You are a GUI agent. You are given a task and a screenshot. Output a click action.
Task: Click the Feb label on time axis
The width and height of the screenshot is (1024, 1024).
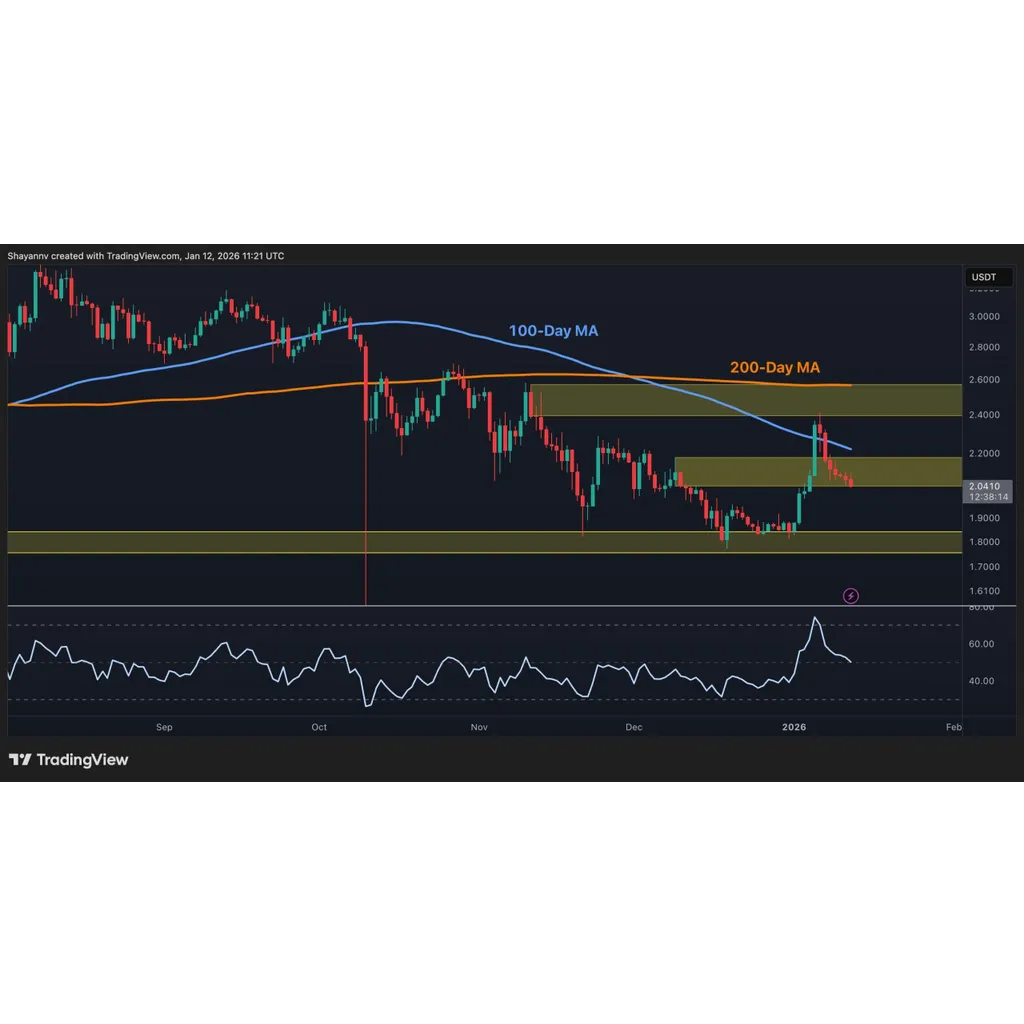(953, 727)
